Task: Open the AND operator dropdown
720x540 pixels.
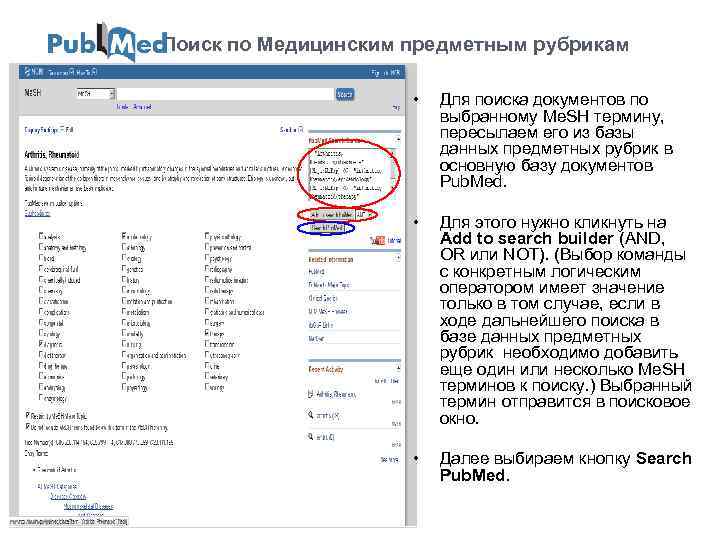Action: (365, 214)
